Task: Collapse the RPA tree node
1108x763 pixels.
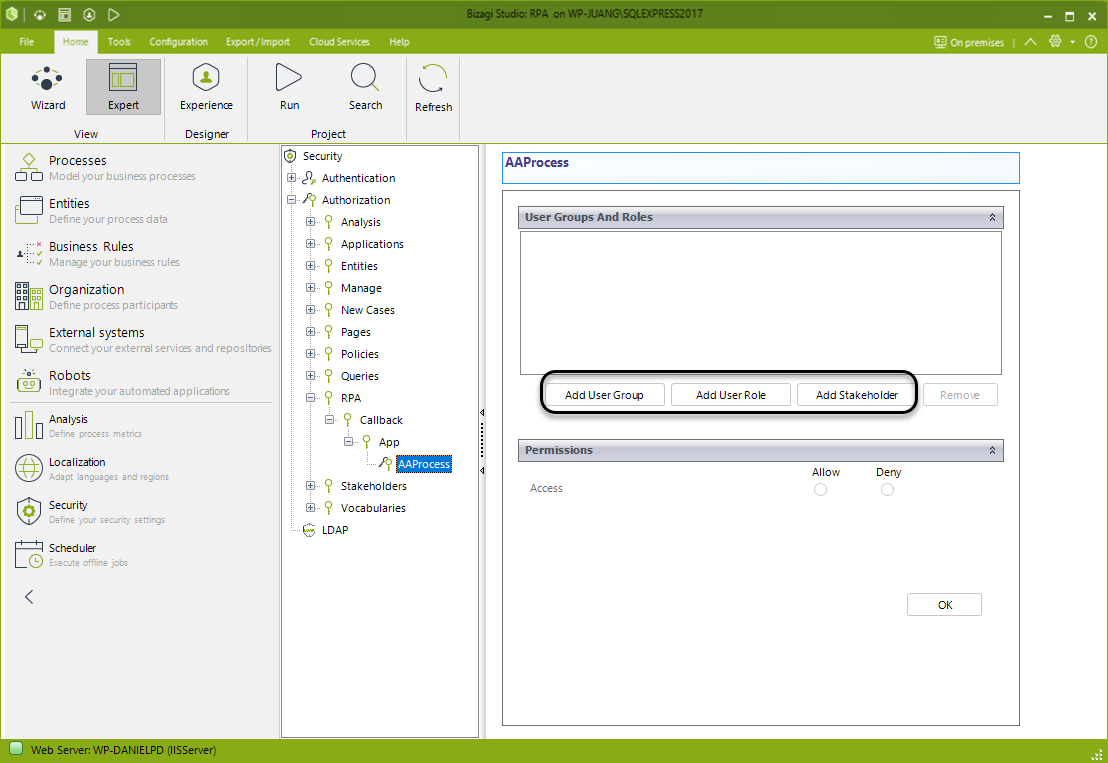Action: (310, 398)
